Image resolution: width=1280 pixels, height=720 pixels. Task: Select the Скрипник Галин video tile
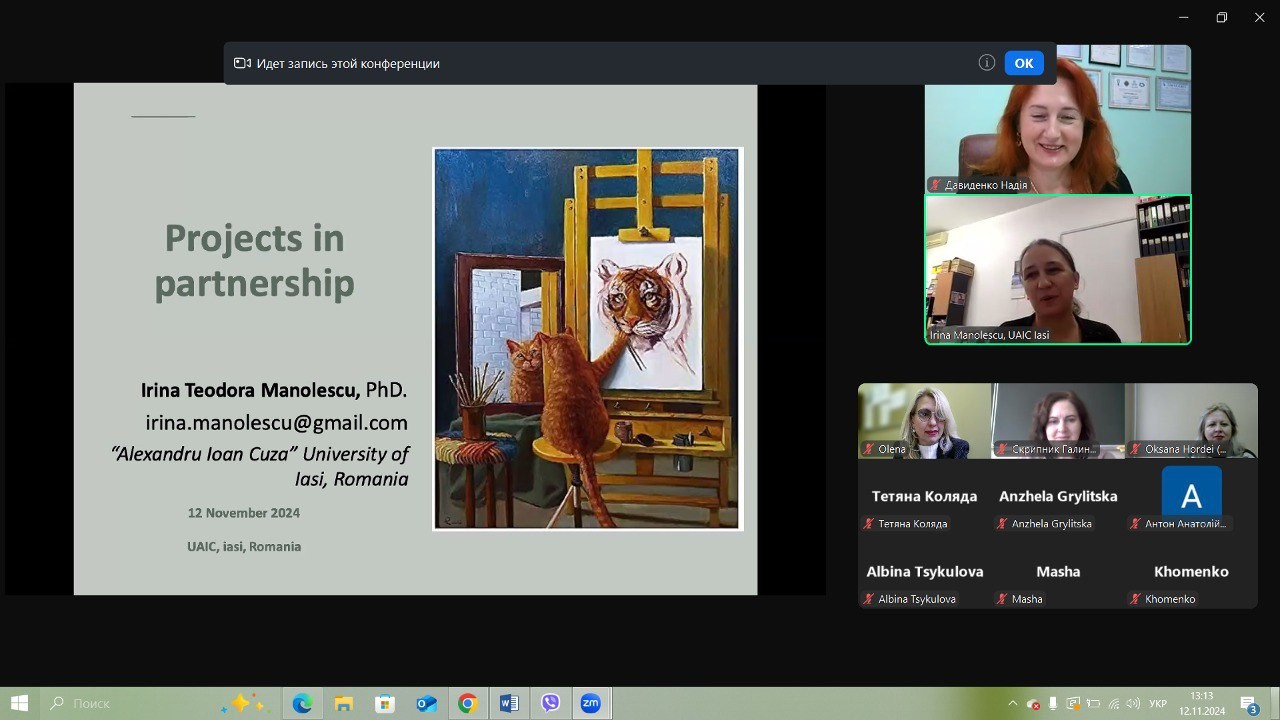click(1058, 421)
